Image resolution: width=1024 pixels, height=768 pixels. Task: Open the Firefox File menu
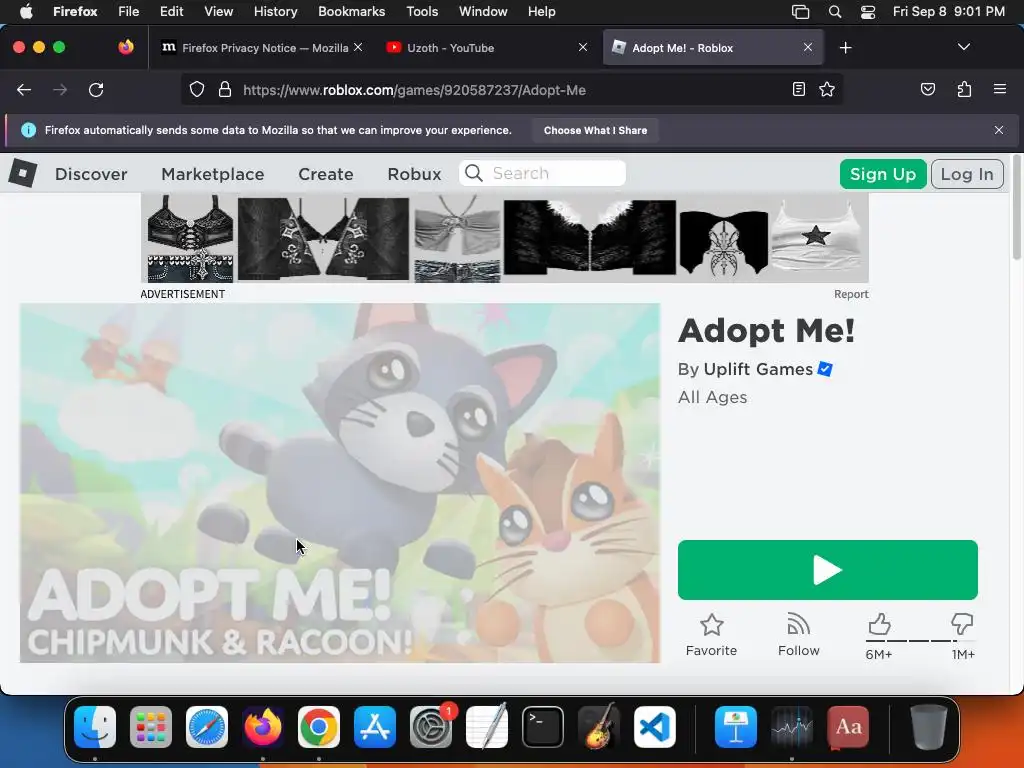[129, 11]
